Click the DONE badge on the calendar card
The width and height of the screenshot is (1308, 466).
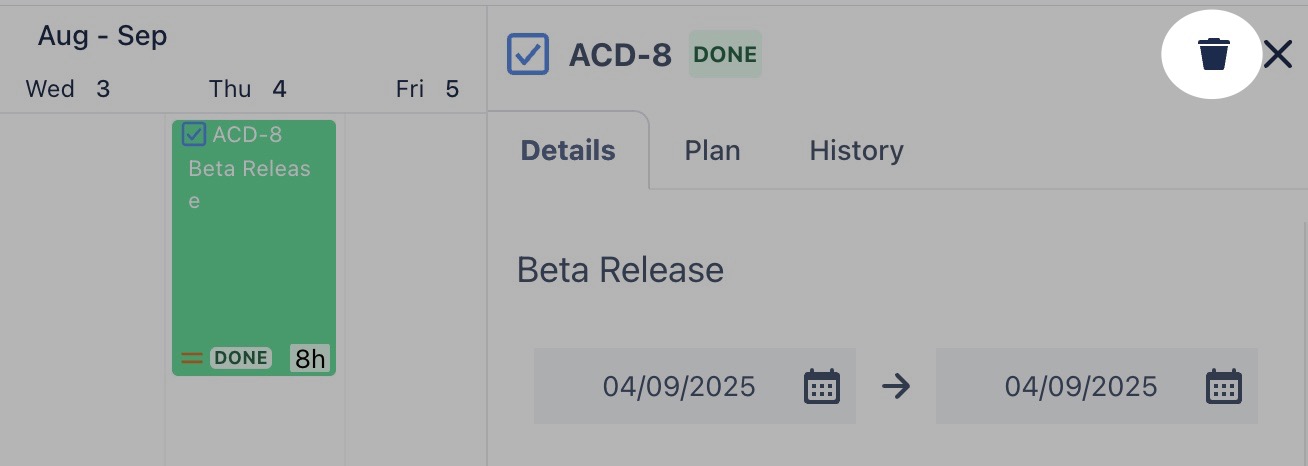(x=241, y=358)
